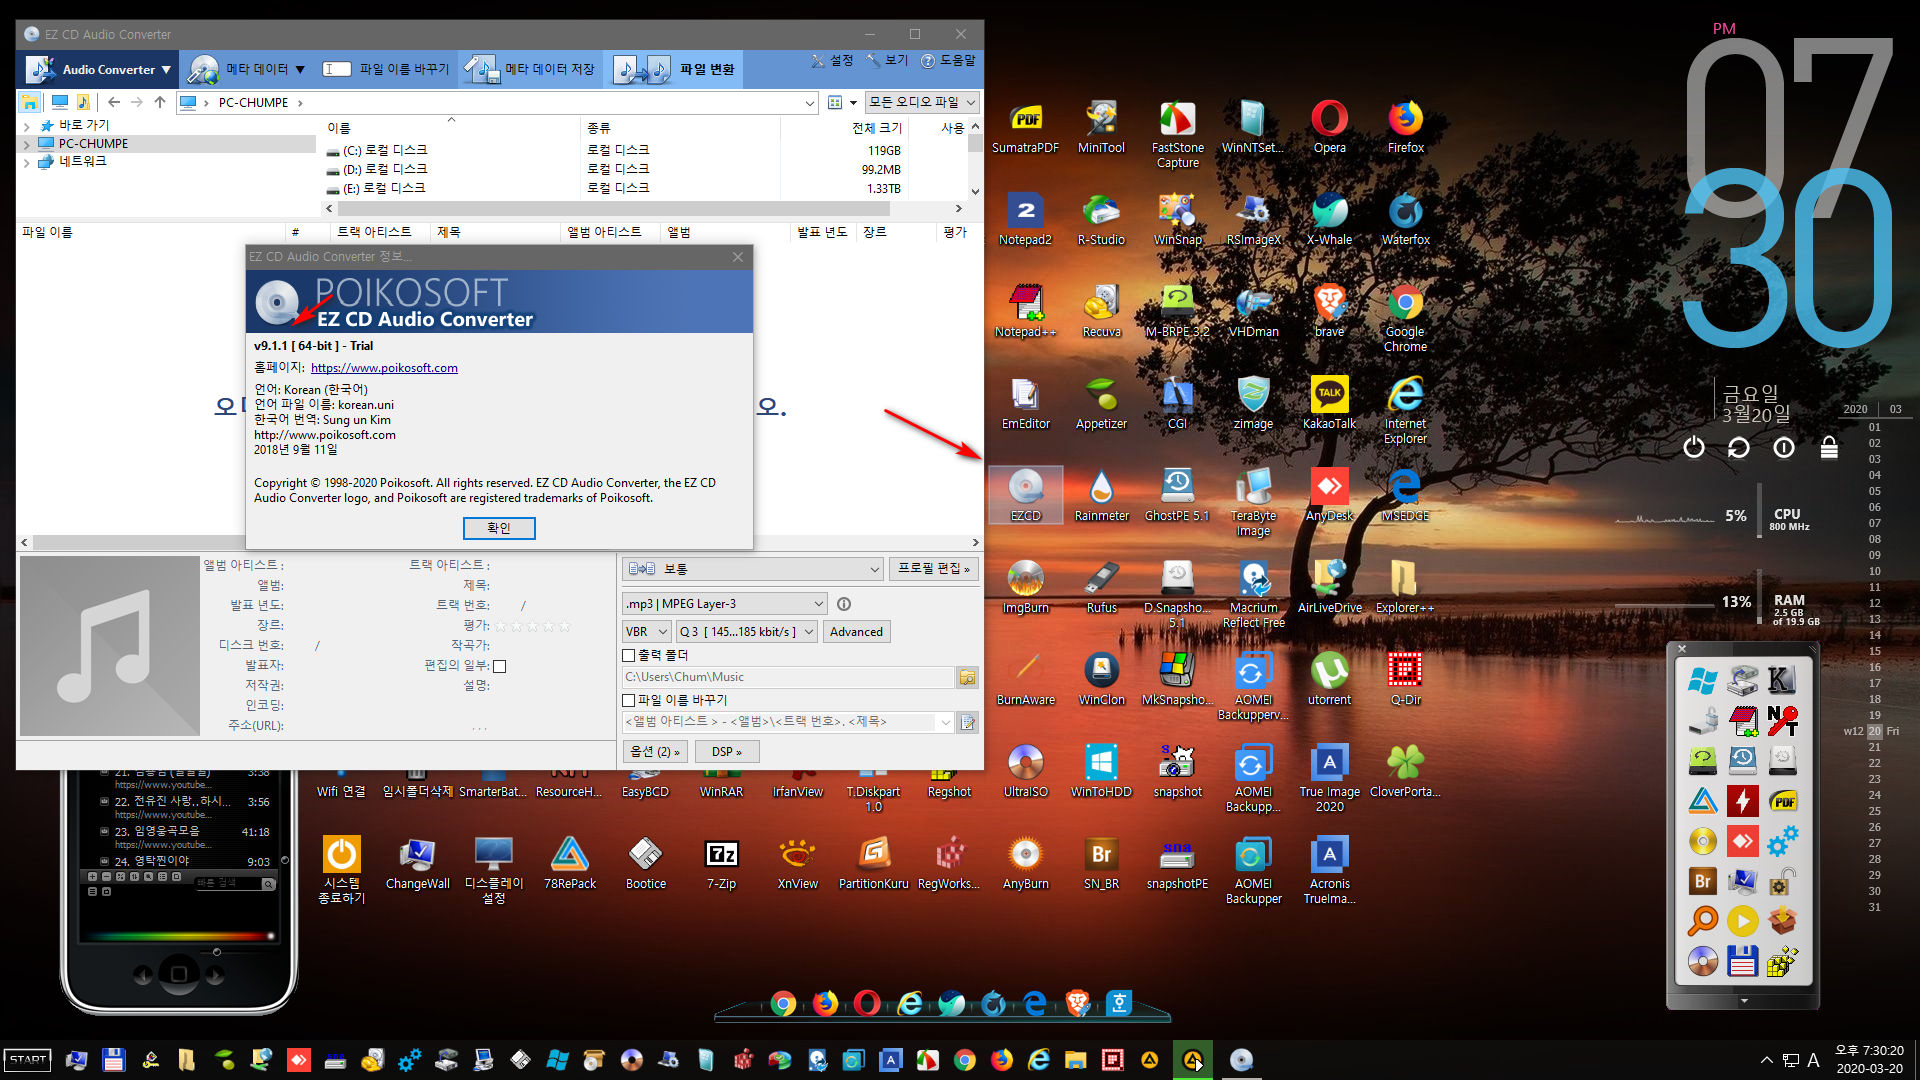Select PC-CHUMPE in folder tree

tap(93, 143)
